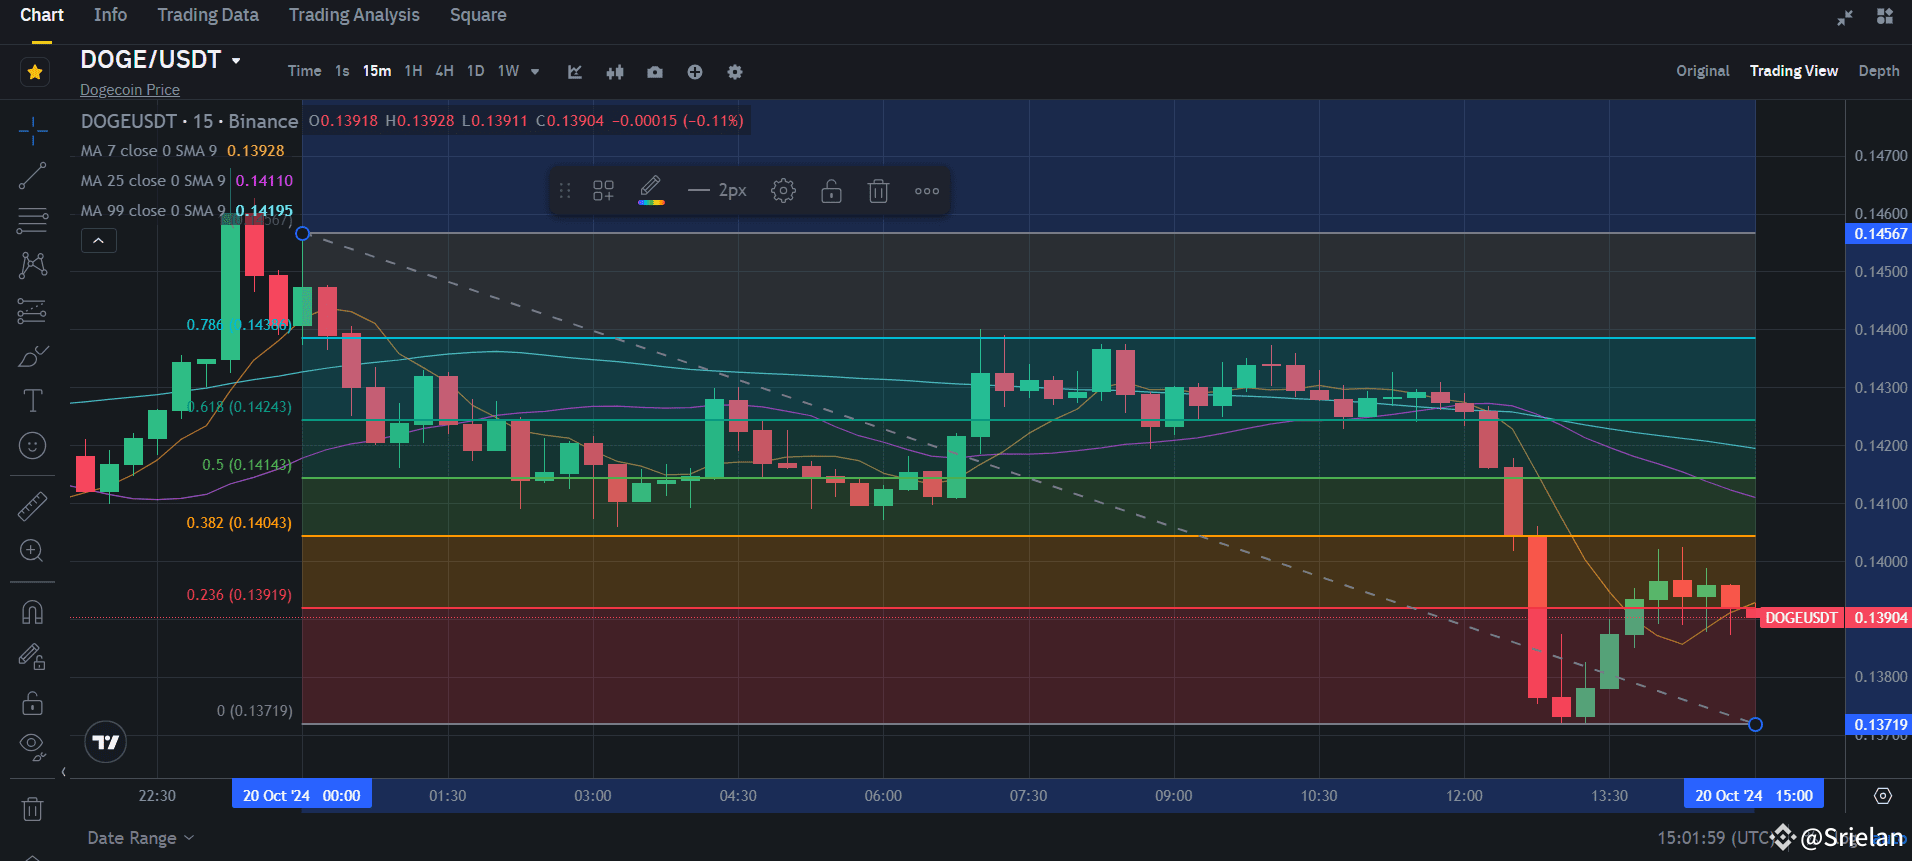Screen dimensions: 1912x861
Task: Open the Dogecoin Price link
Action: (x=130, y=90)
